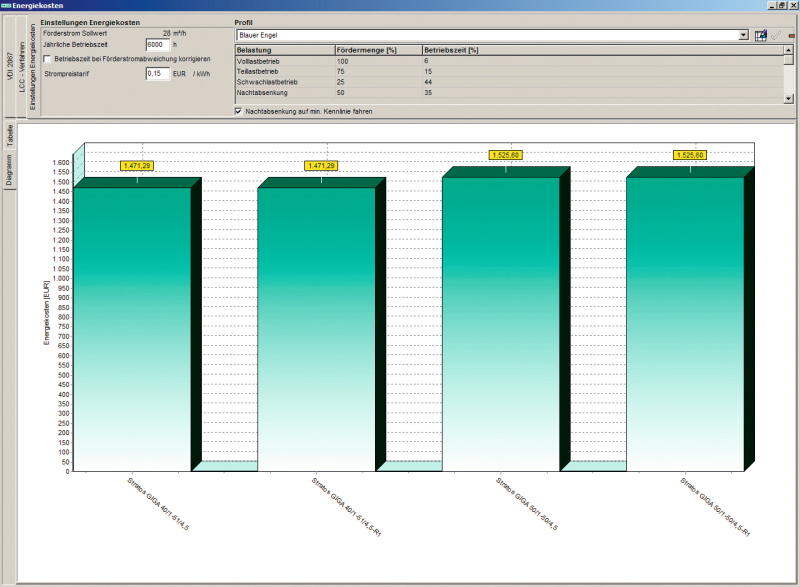800x587 pixels.
Task: Click Betriebszeit value 44 for Schwachlastbetrieb
Action: [x=428, y=82]
